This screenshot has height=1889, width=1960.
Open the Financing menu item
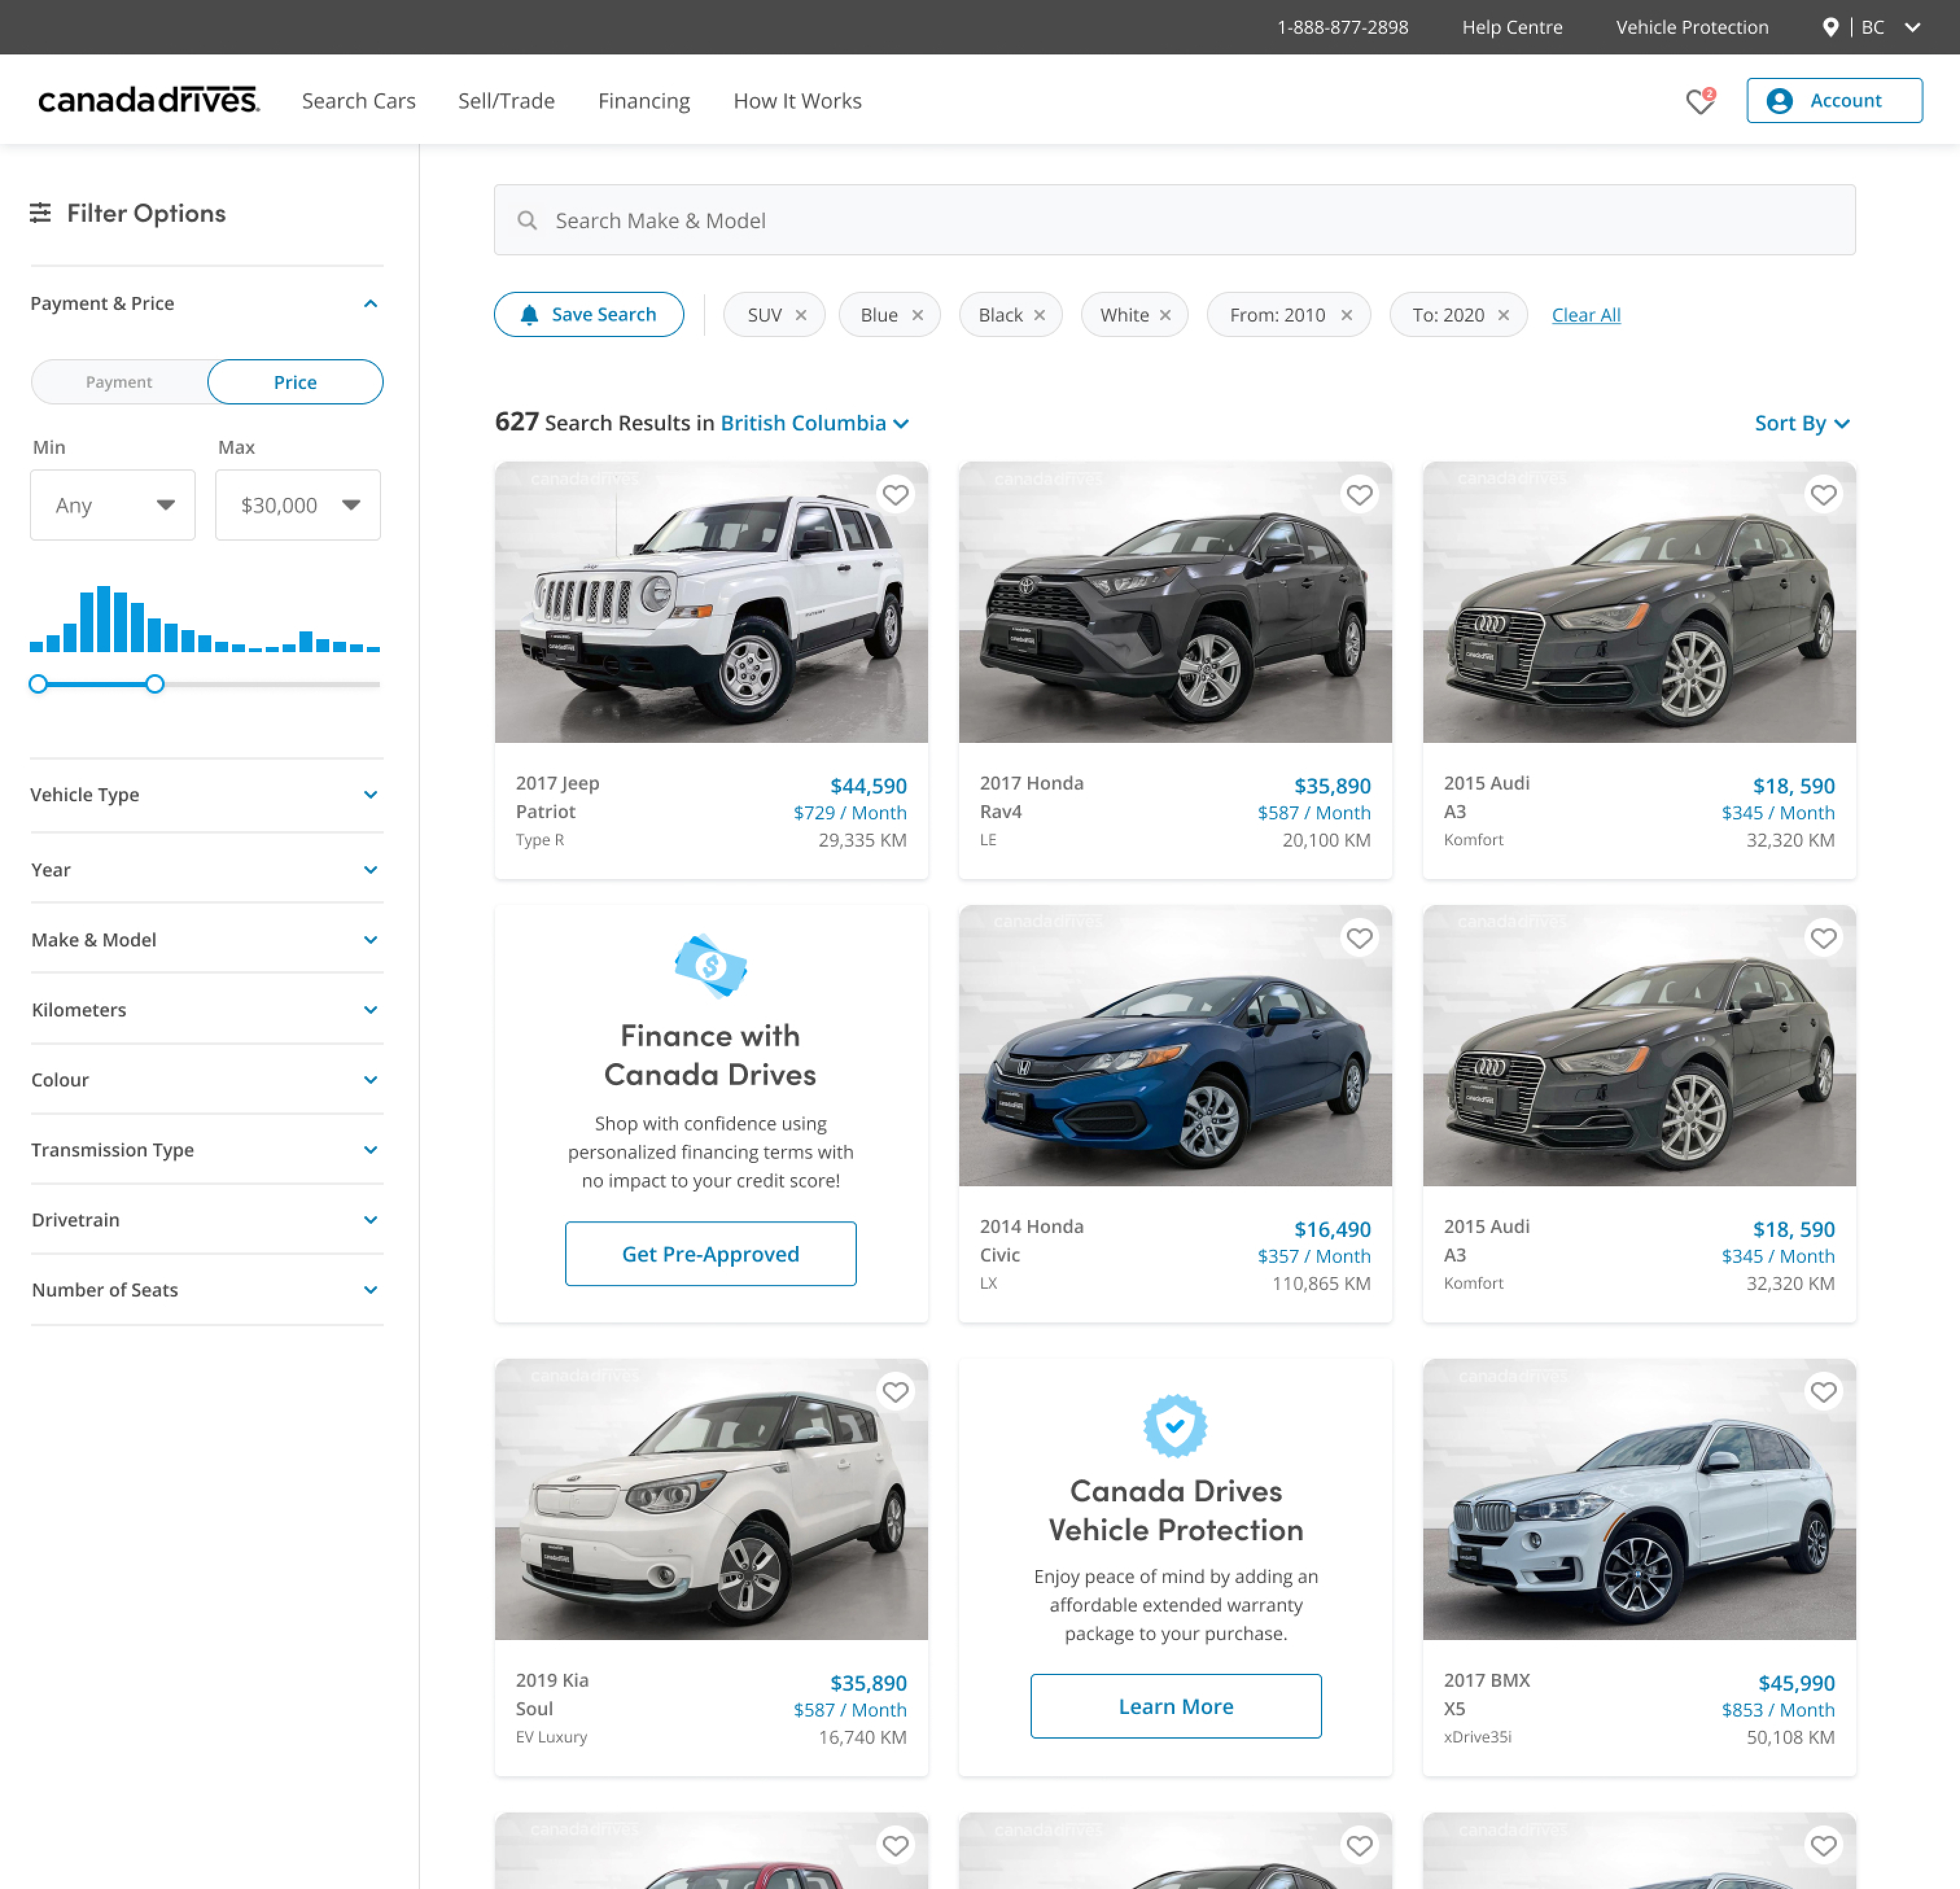(644, 101)
